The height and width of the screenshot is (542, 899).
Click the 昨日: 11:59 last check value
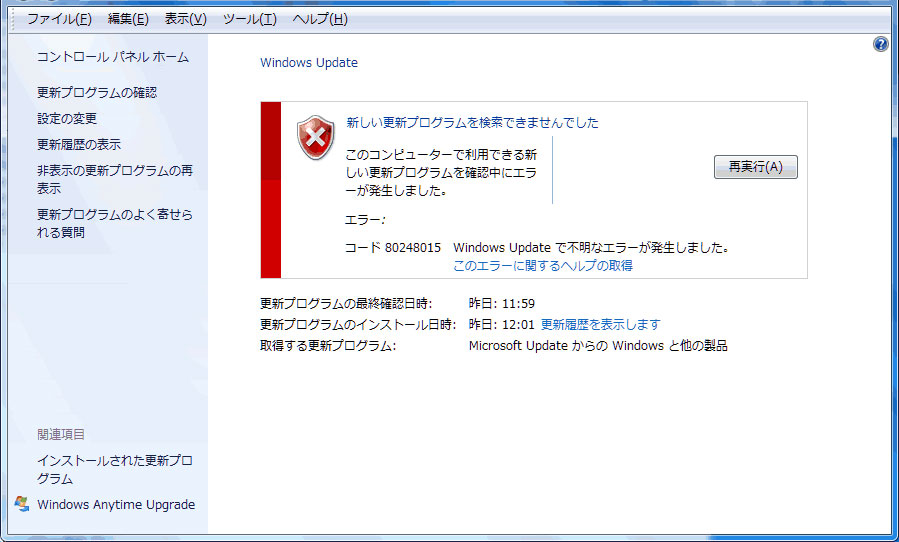(502, 303)
